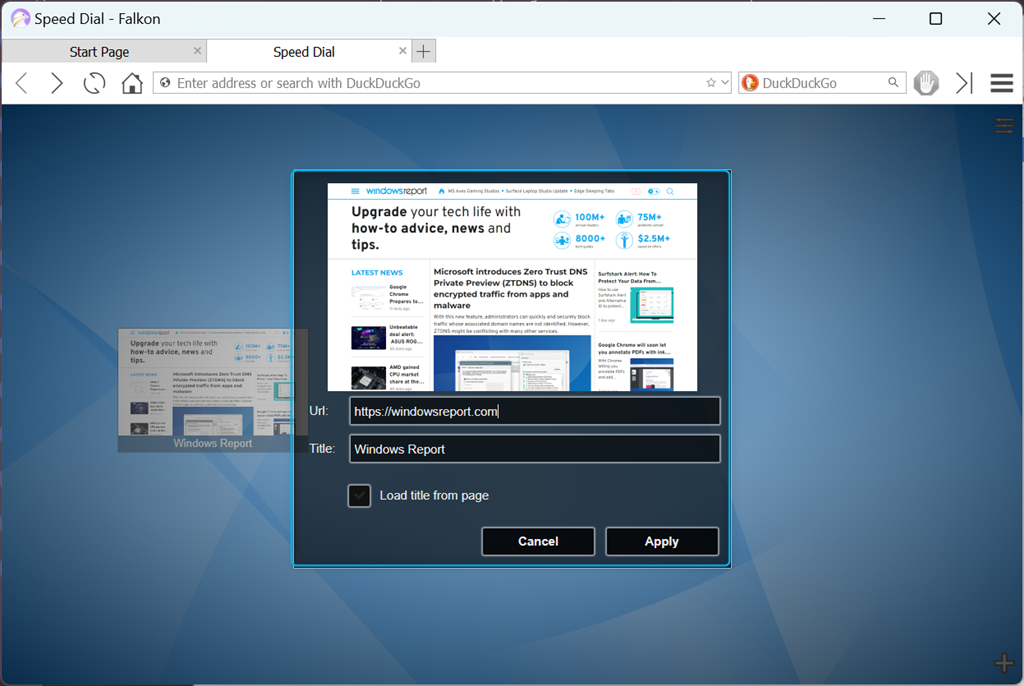Open the Speed Dial settings sliders icon
This screenshot has width=1024, height=686.
(x=1004, y=125)
